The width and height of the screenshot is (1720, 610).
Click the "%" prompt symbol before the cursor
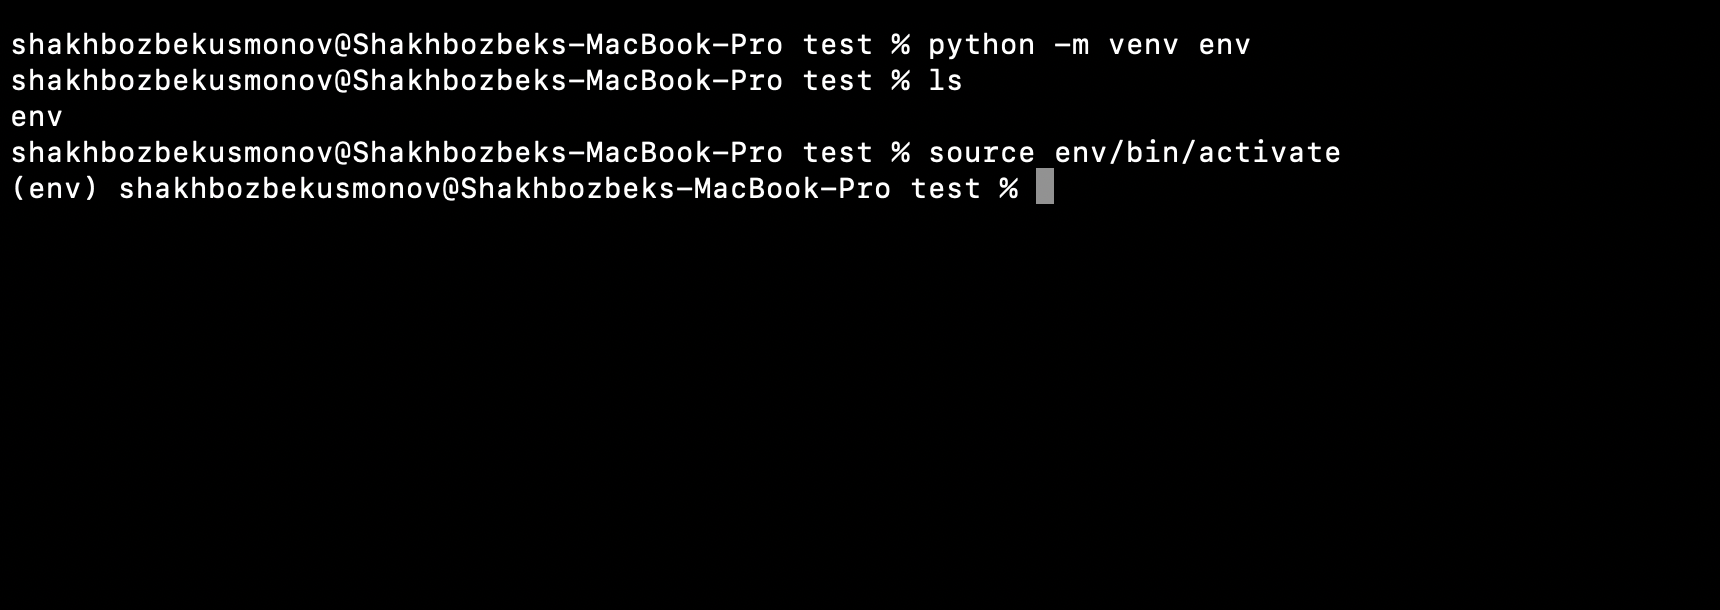click(x=1008, y=189)
